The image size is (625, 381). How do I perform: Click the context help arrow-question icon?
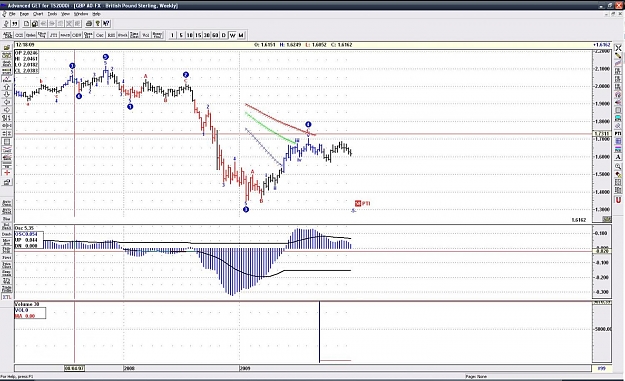[x=106, y=24]
